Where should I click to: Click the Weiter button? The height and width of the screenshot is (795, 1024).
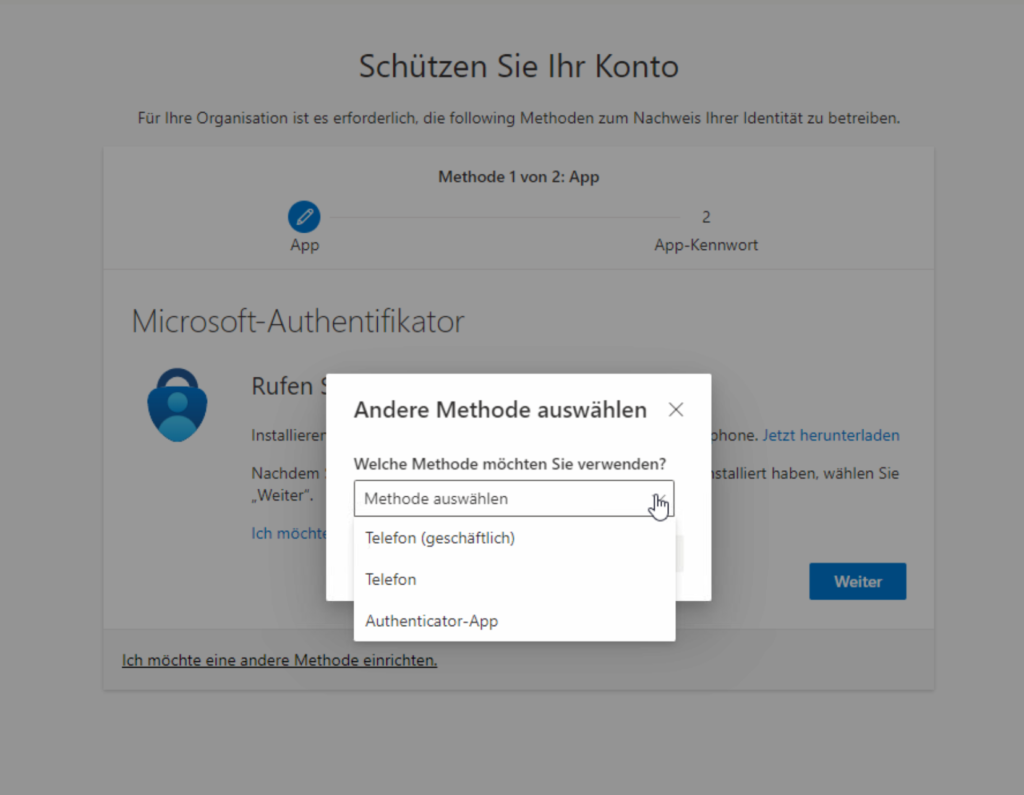pyautogui.click(x=857, y=581)
